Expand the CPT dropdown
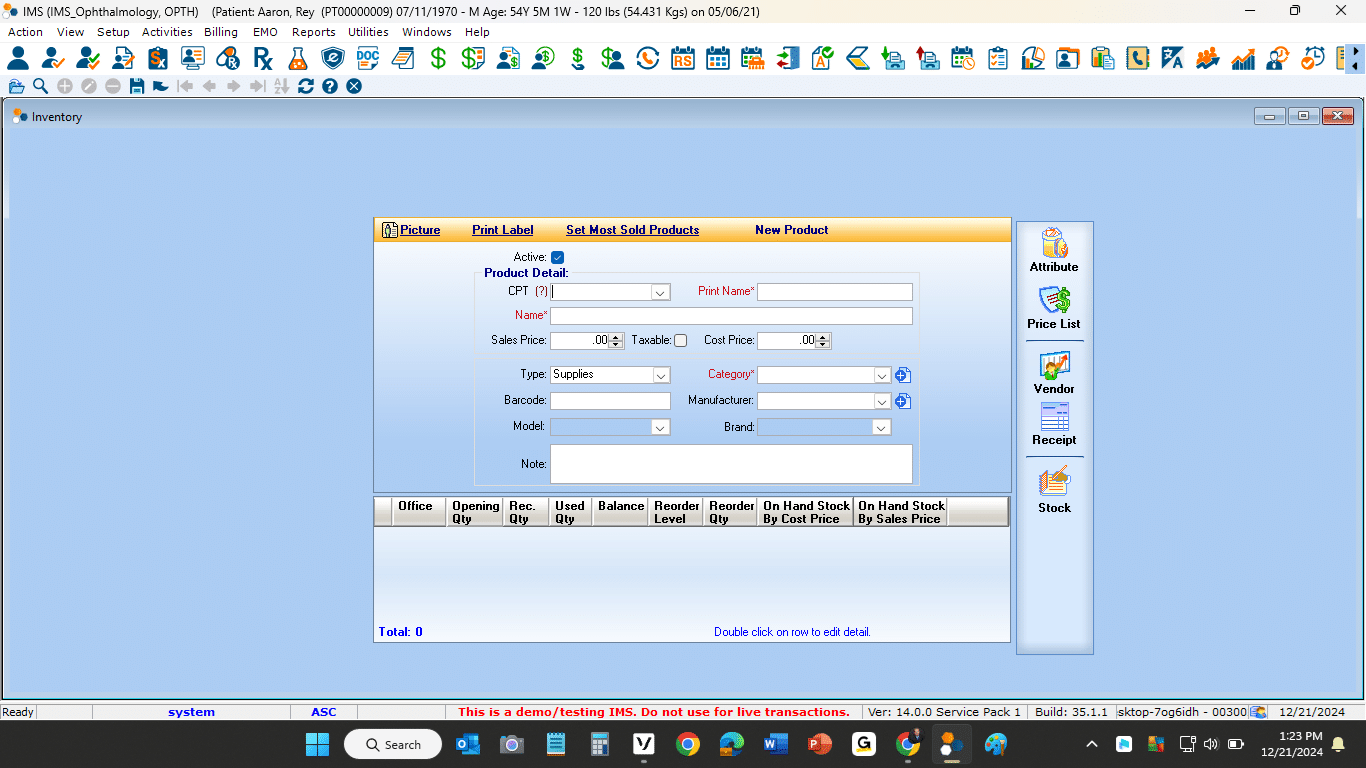 tap(660, 293)
